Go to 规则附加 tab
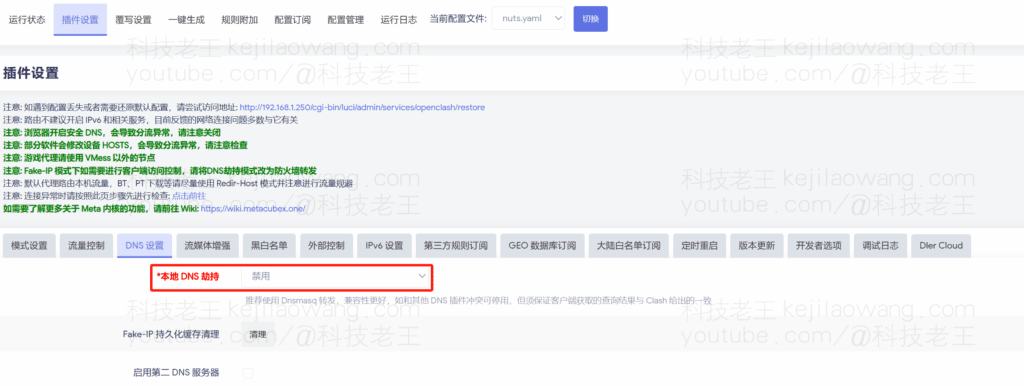Screen dimensions: 1024x386 [x=240, y=20]
